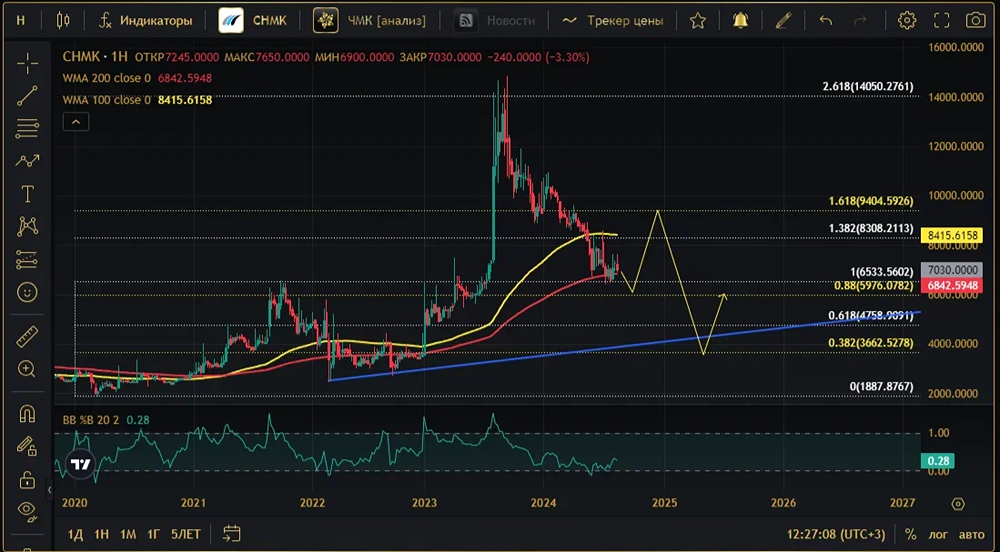Take a chart snapshot with camera icon

point(975,20)
